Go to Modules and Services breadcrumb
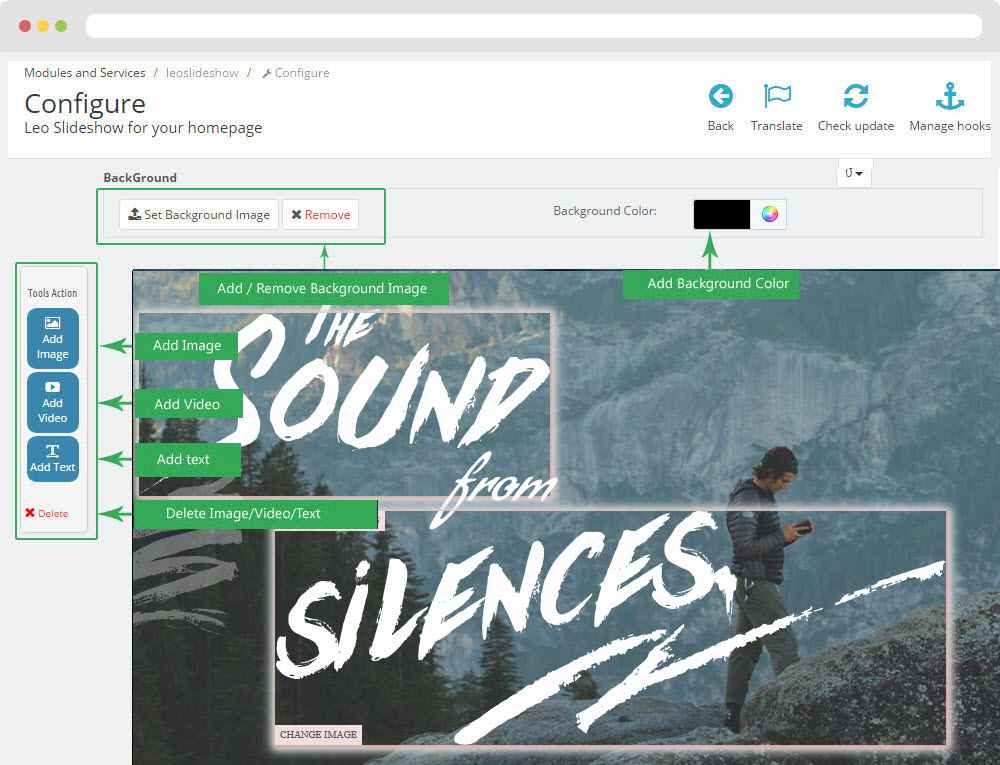The width and height of the screenshot is (1000, 765). coord(85,73)
